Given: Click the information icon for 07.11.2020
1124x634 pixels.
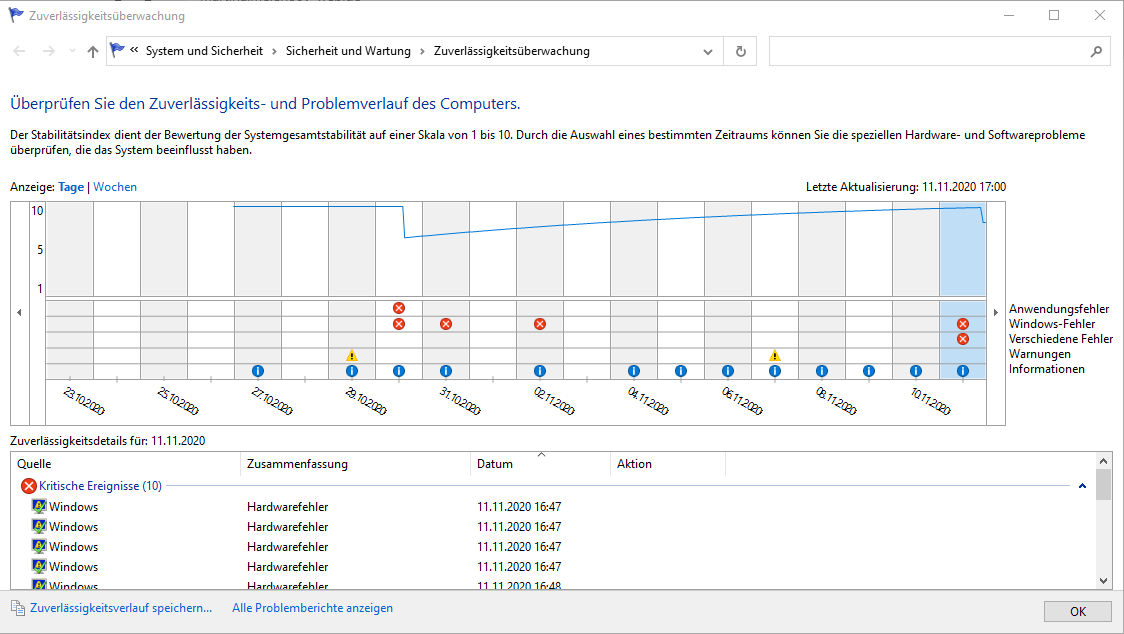Looking at the screenshot, I should (775, 371).
